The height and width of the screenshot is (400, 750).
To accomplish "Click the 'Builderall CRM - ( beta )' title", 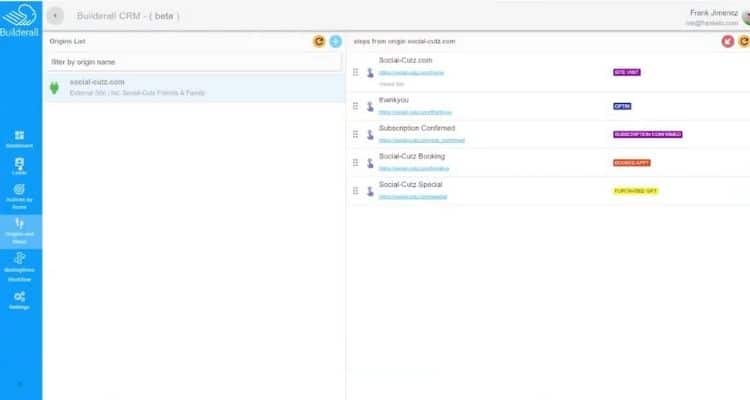I will point(128,16).
